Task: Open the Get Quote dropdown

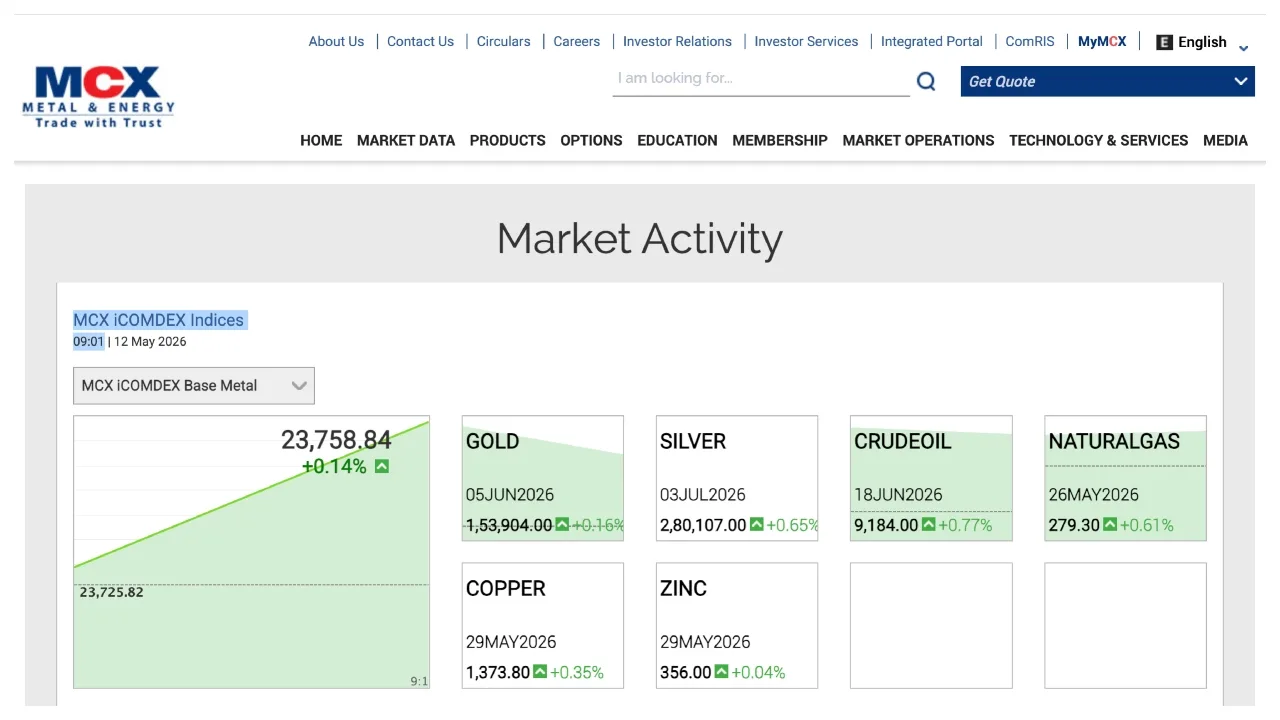Action: 1107,82
